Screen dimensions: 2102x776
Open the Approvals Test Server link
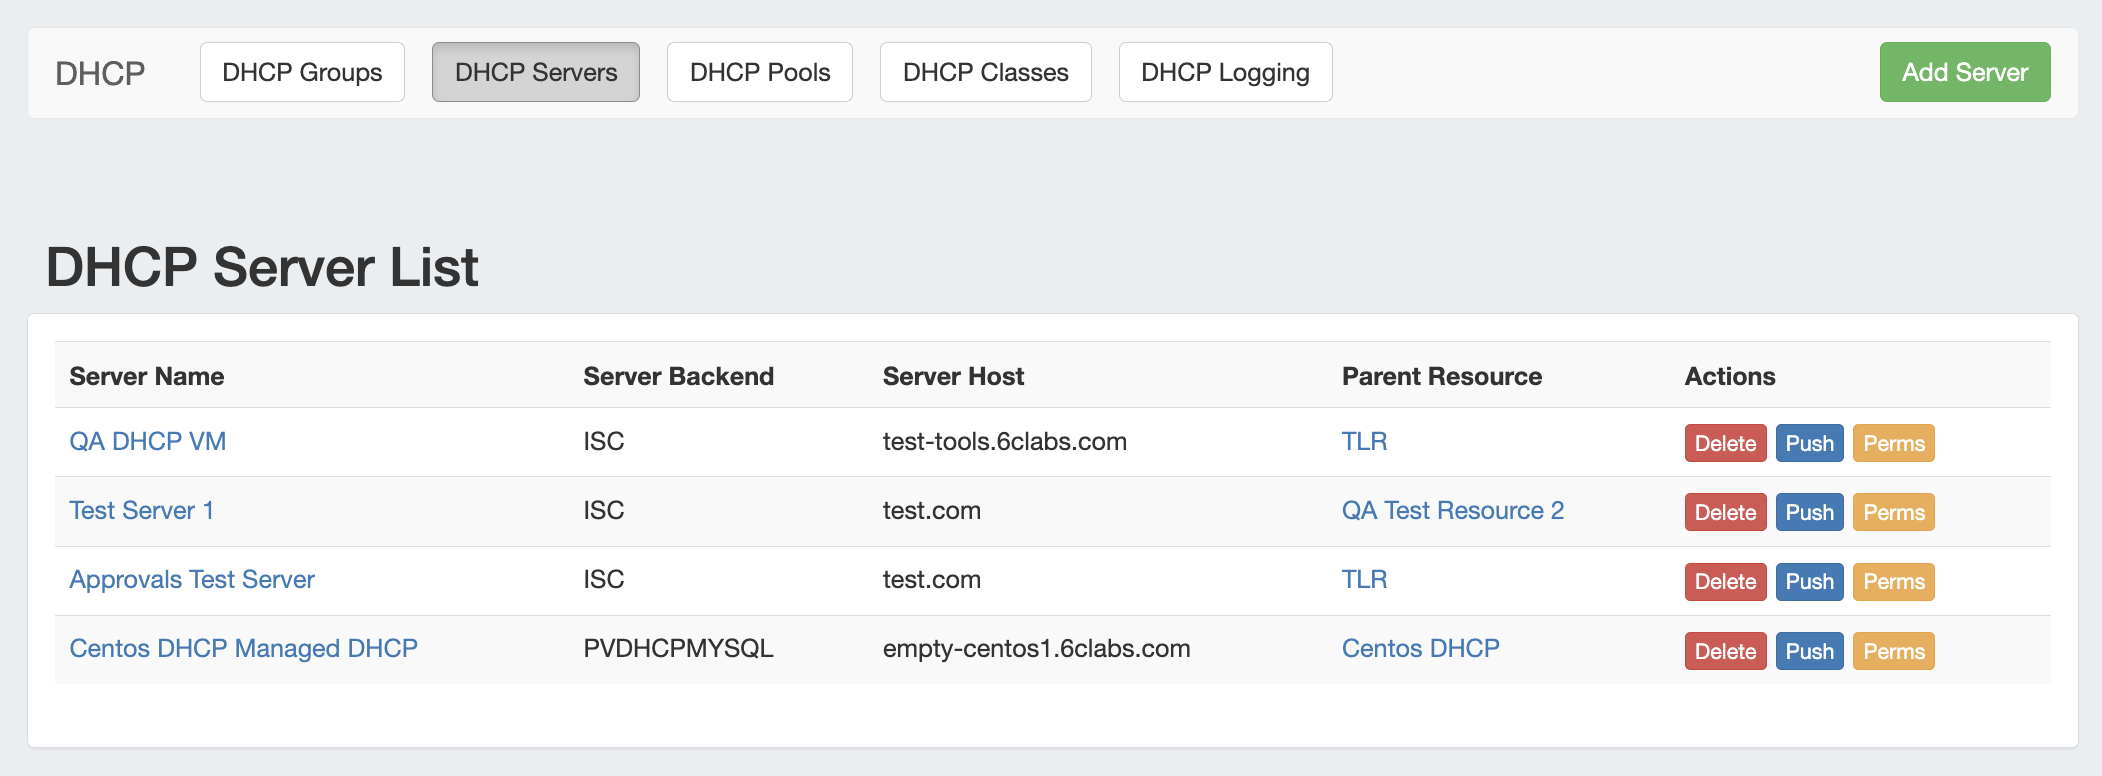tap(192, 580)
